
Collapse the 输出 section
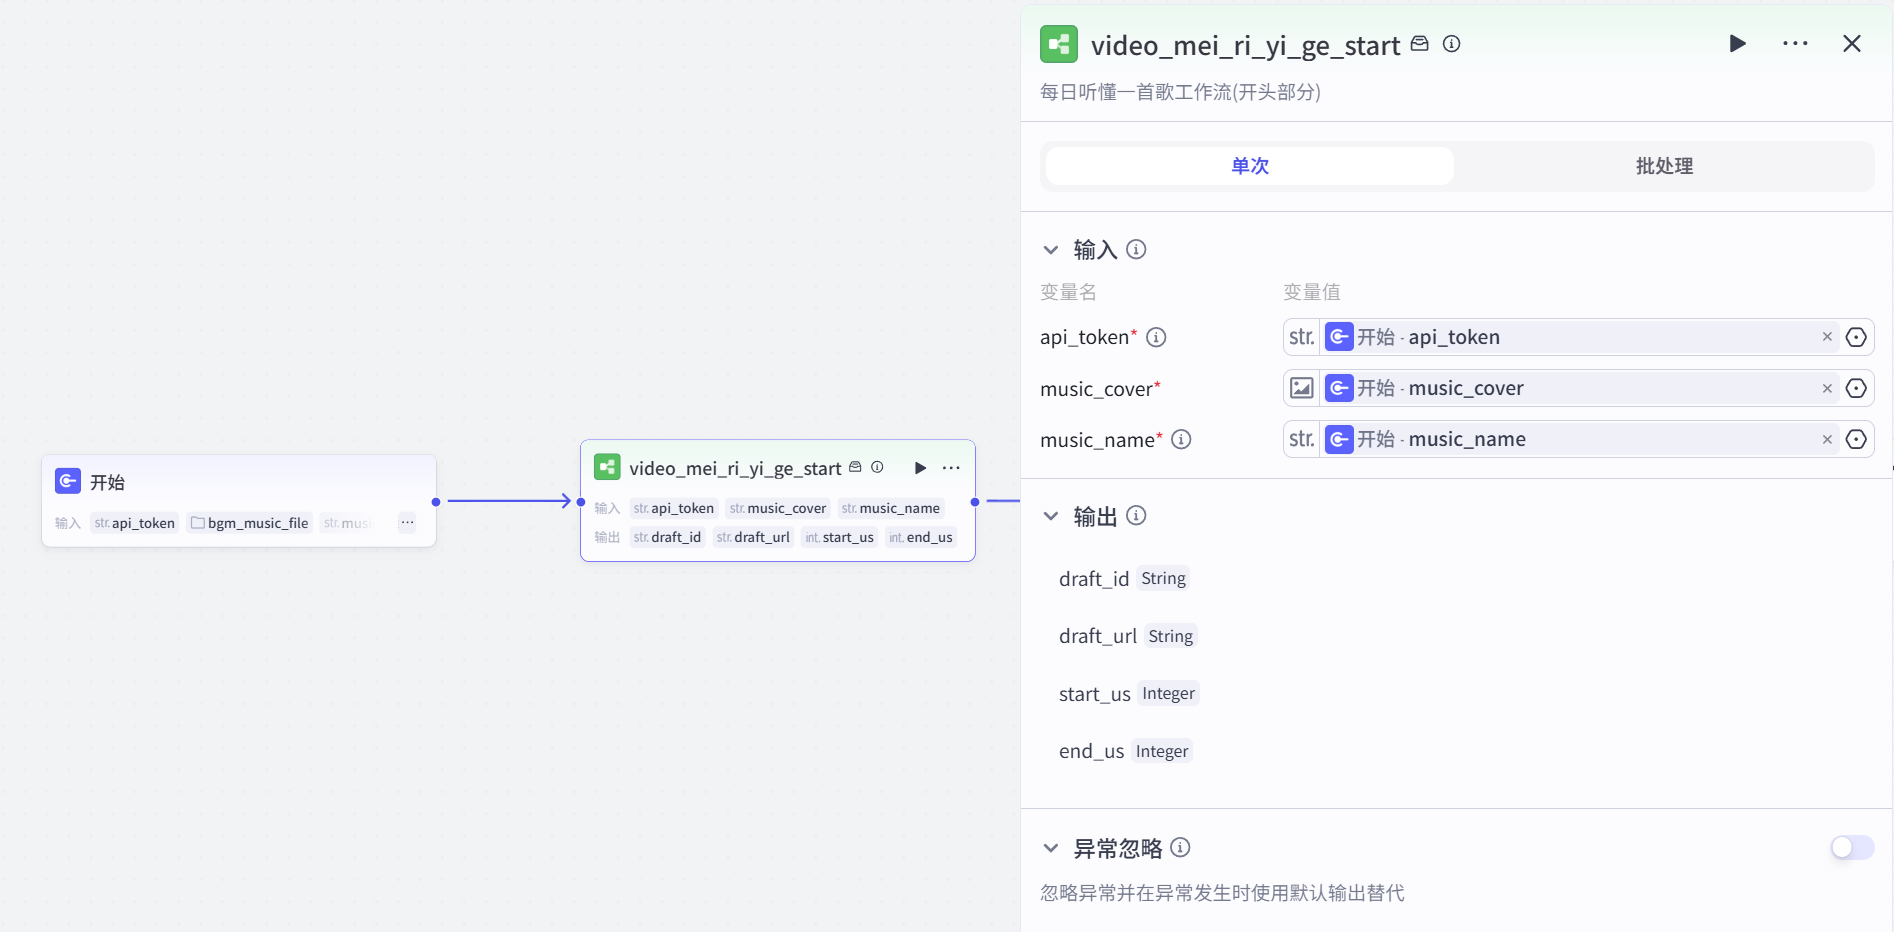(x=1051, y=516)
